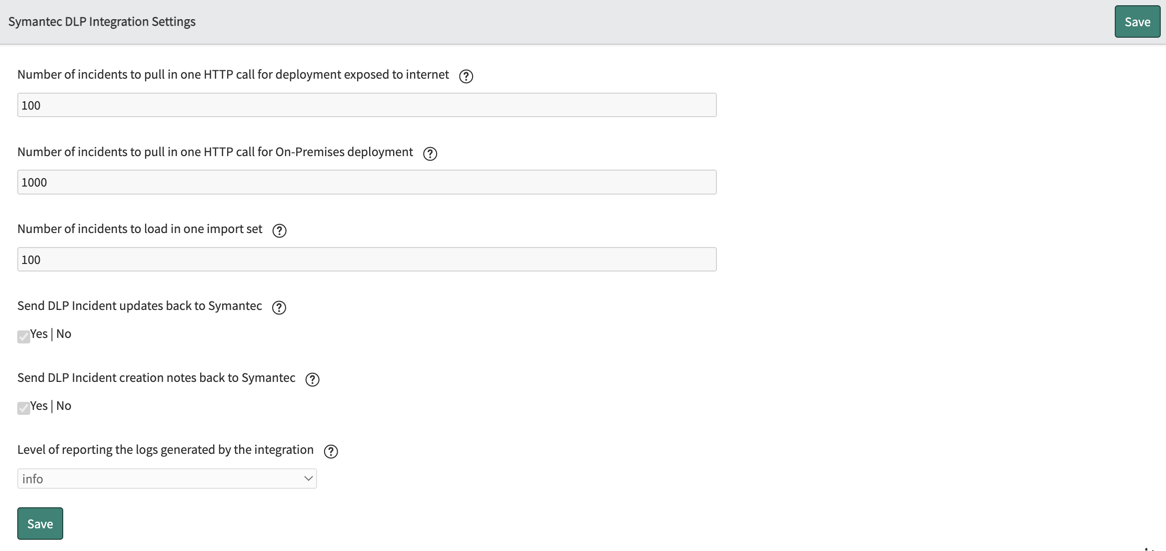Open the log level dropdown showing info

(x=167, y=479)
